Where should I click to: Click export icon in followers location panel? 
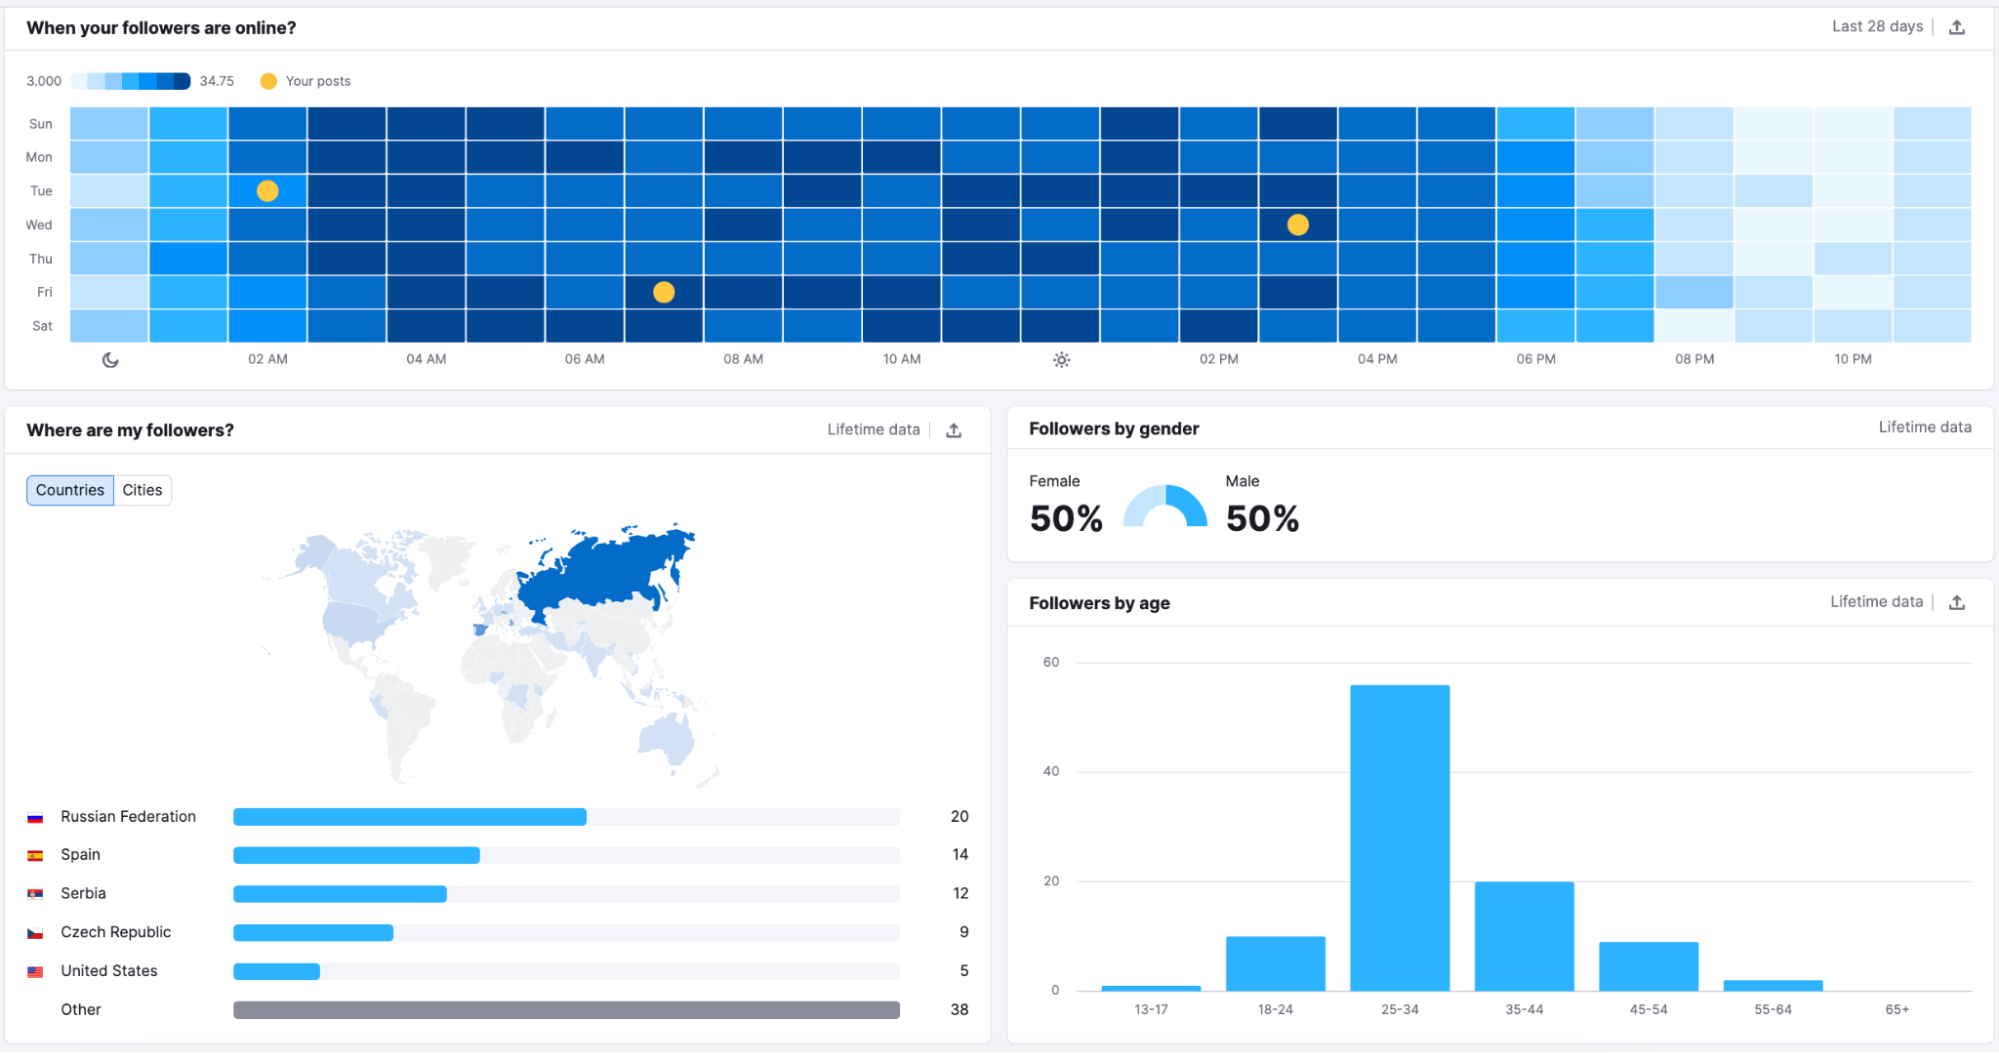point(954,430)
